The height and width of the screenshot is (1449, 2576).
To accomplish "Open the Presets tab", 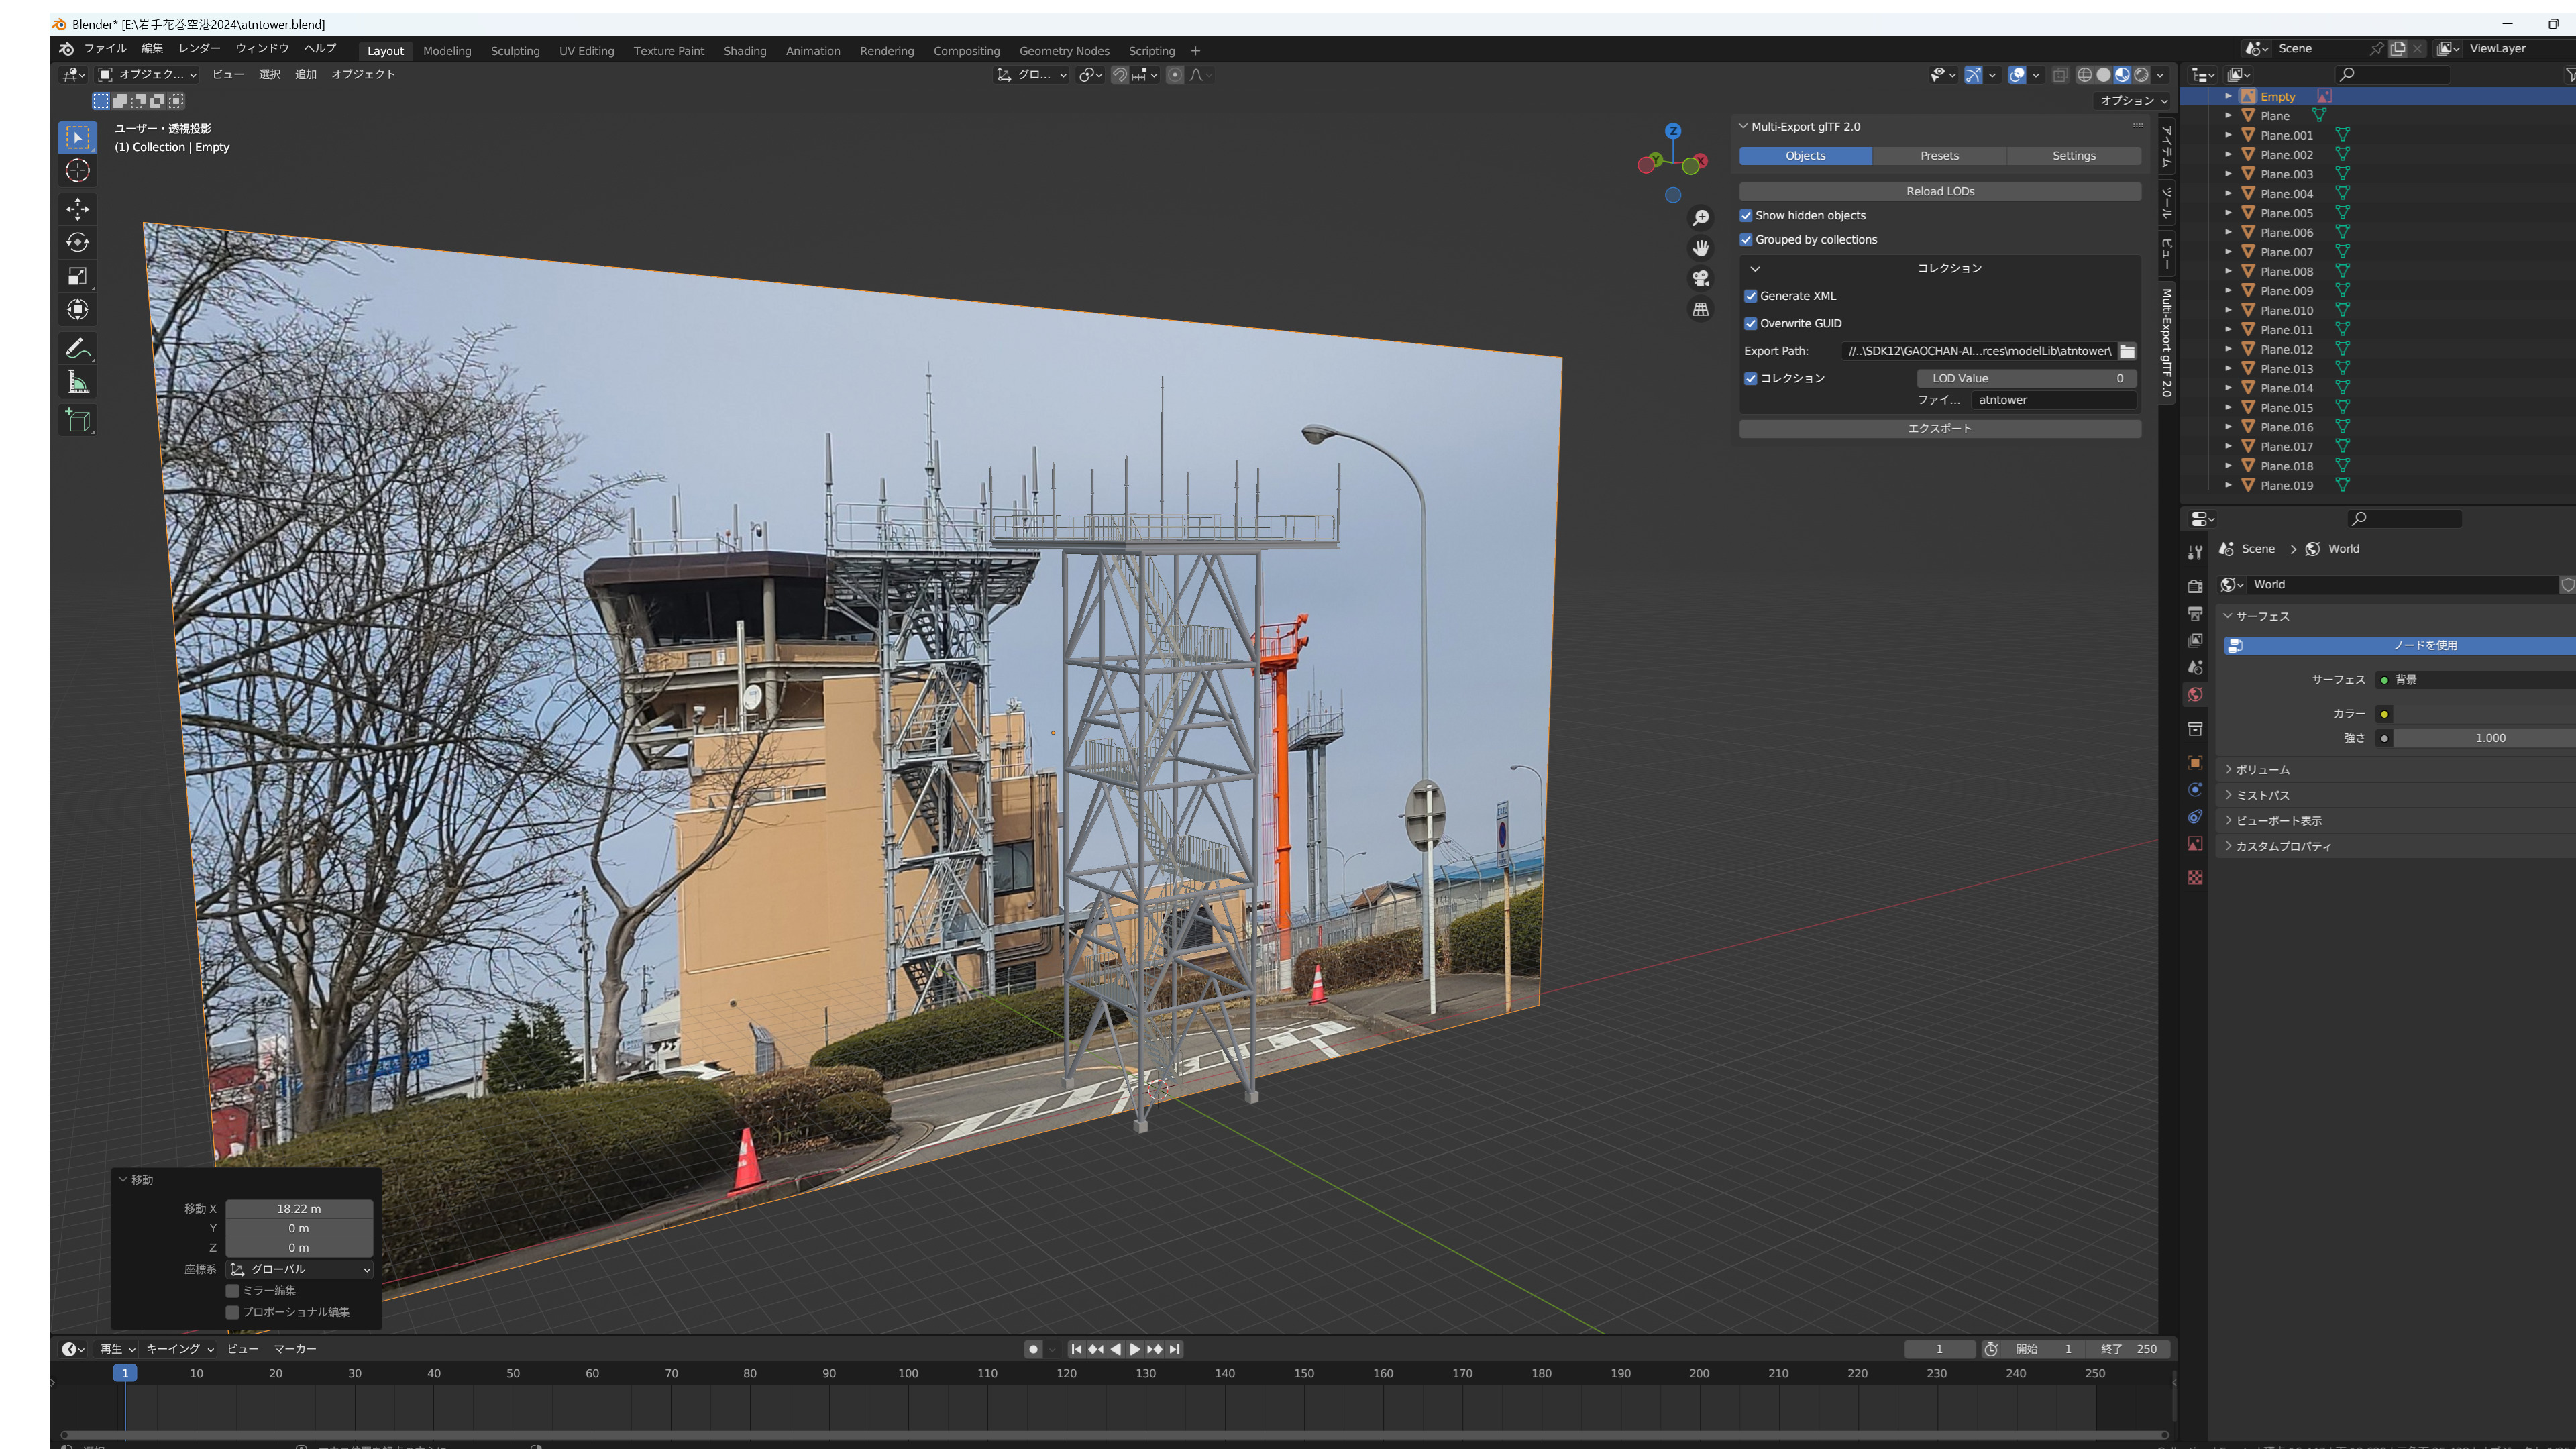I will click(x=1939, y=156).
